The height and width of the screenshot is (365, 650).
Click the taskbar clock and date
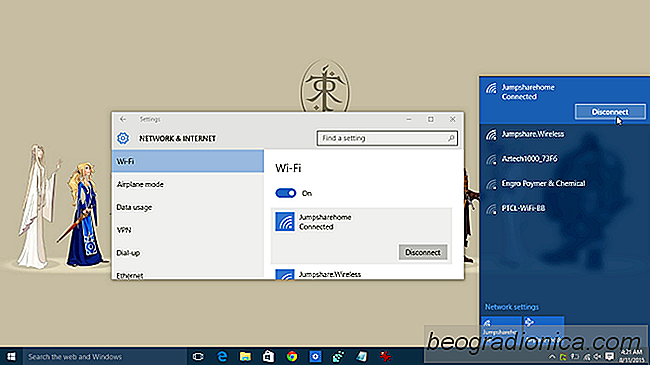(x=631, y=356)
